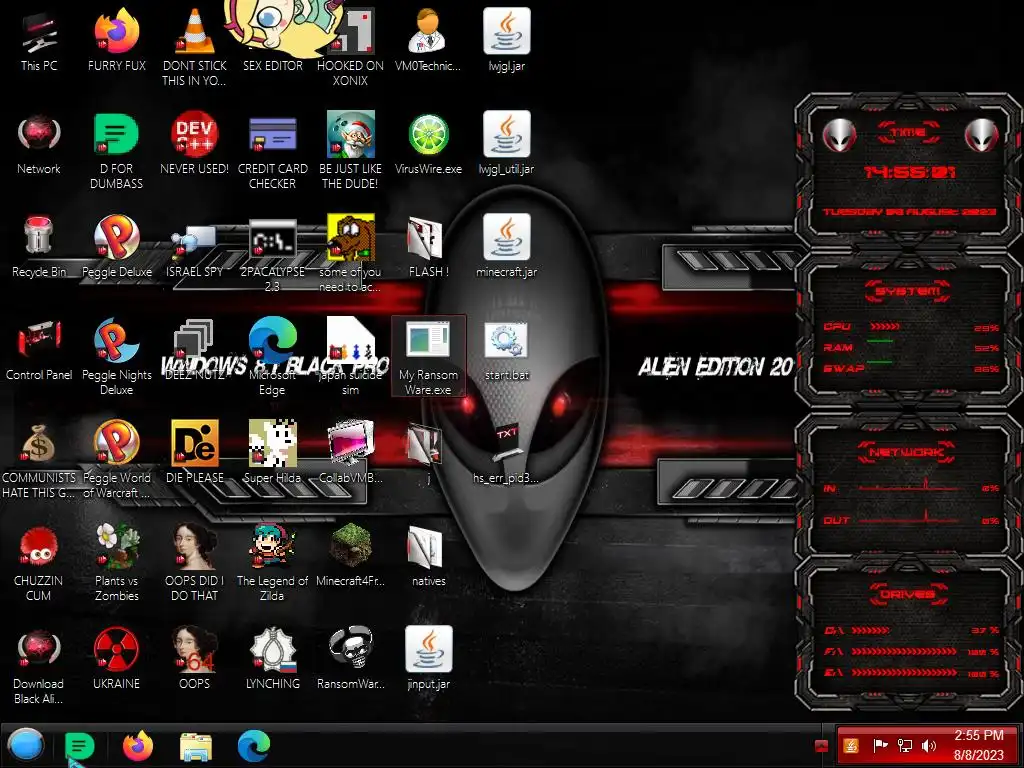
Task: Click the Plants vs Zombies icon
Action: point(116,562)
